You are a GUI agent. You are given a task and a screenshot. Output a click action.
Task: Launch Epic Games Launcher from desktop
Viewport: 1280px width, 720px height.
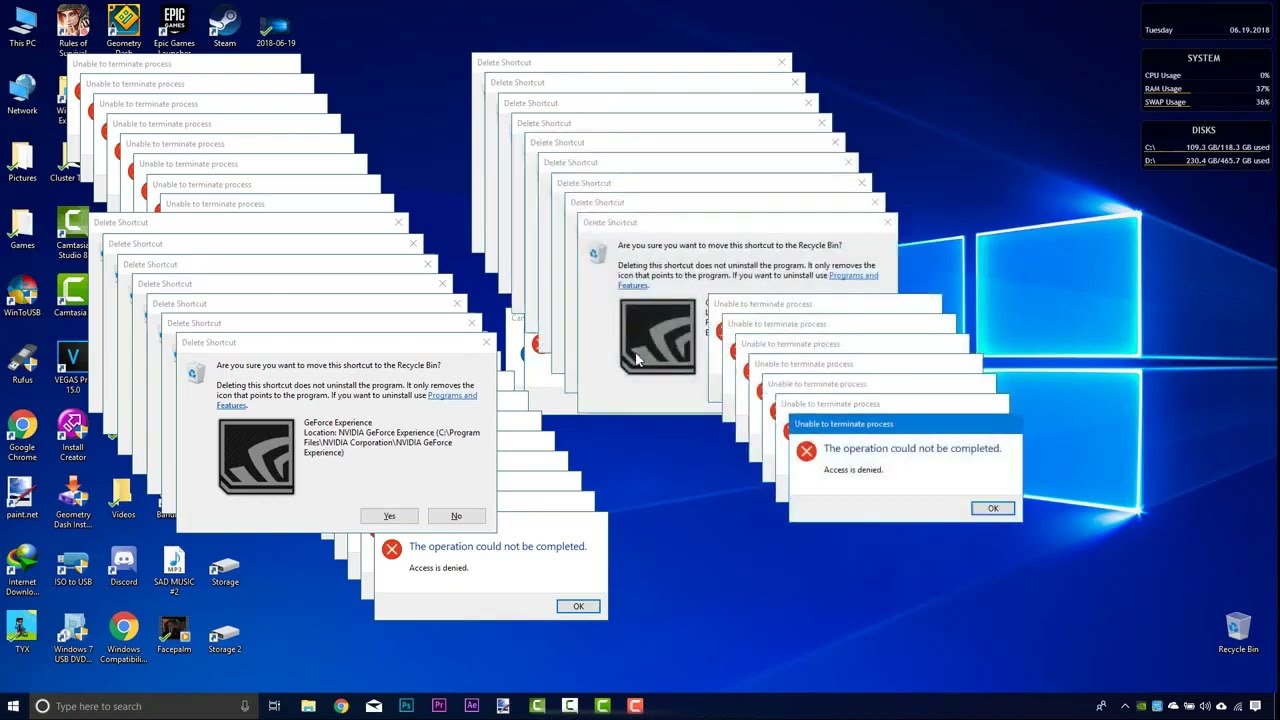(x=174, y=29)
